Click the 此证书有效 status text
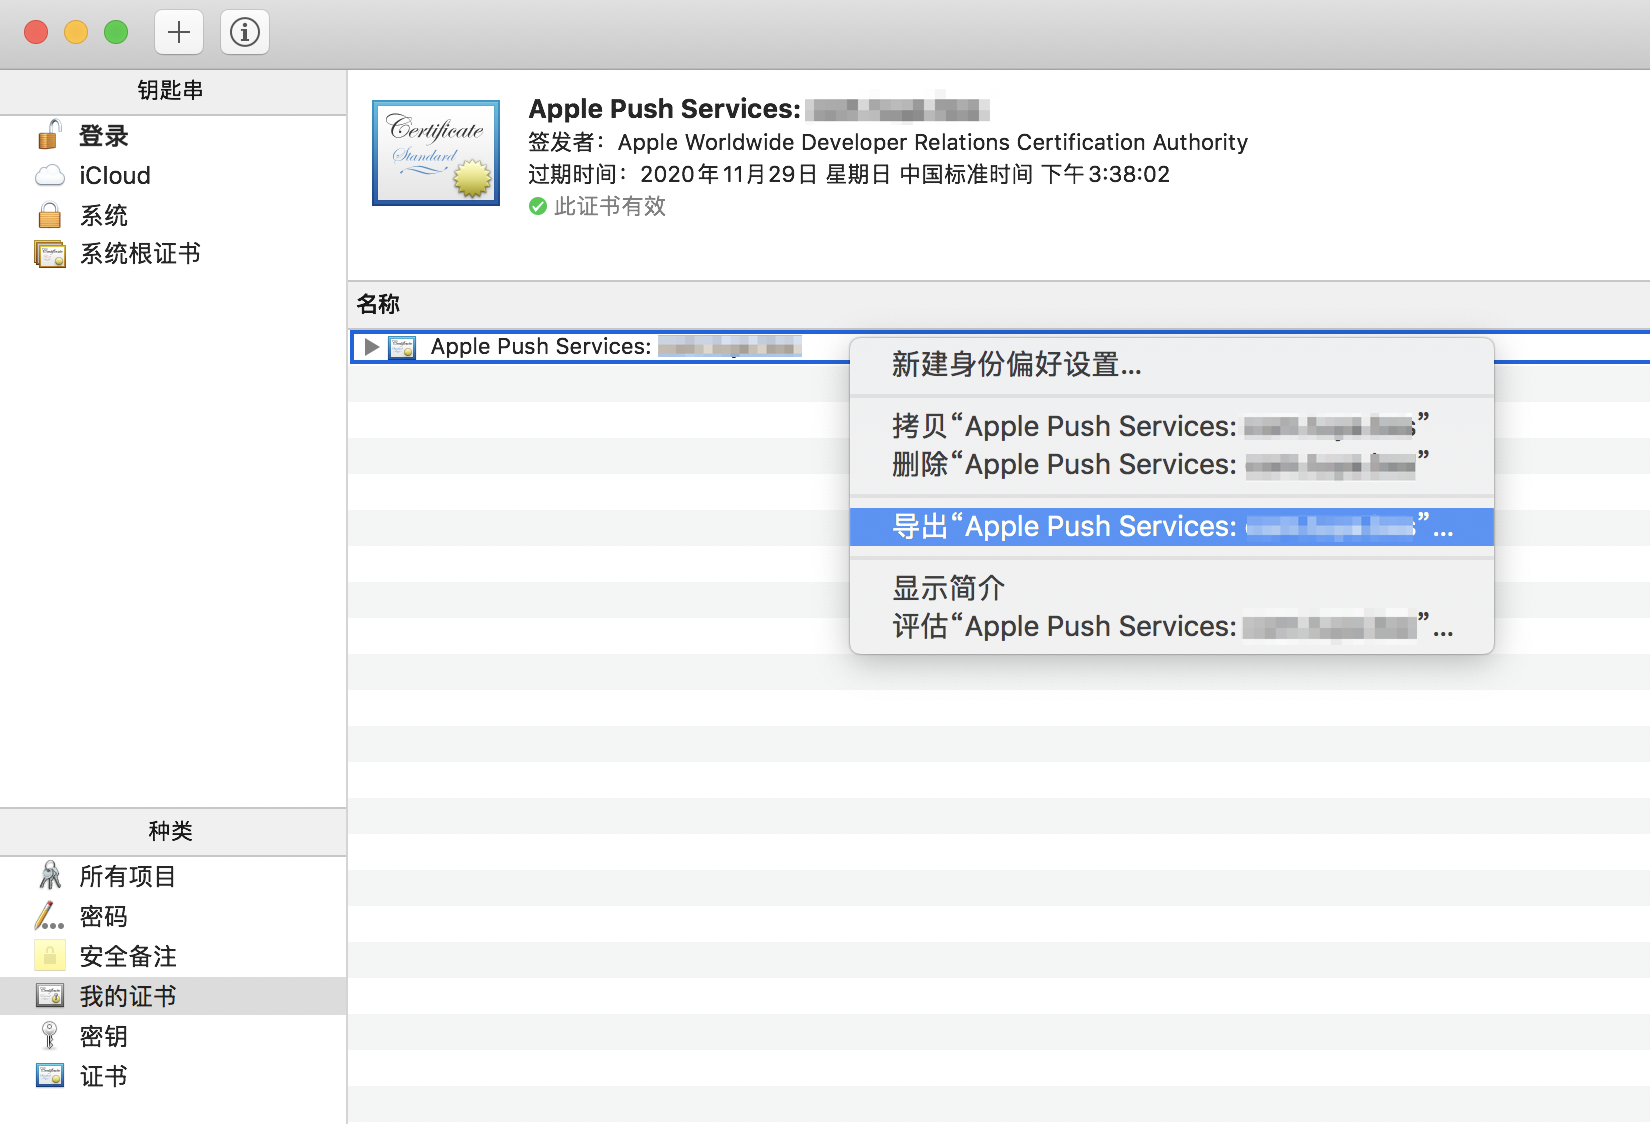Viewport: 1650px width, 1124px height. [x=610, y=206]
